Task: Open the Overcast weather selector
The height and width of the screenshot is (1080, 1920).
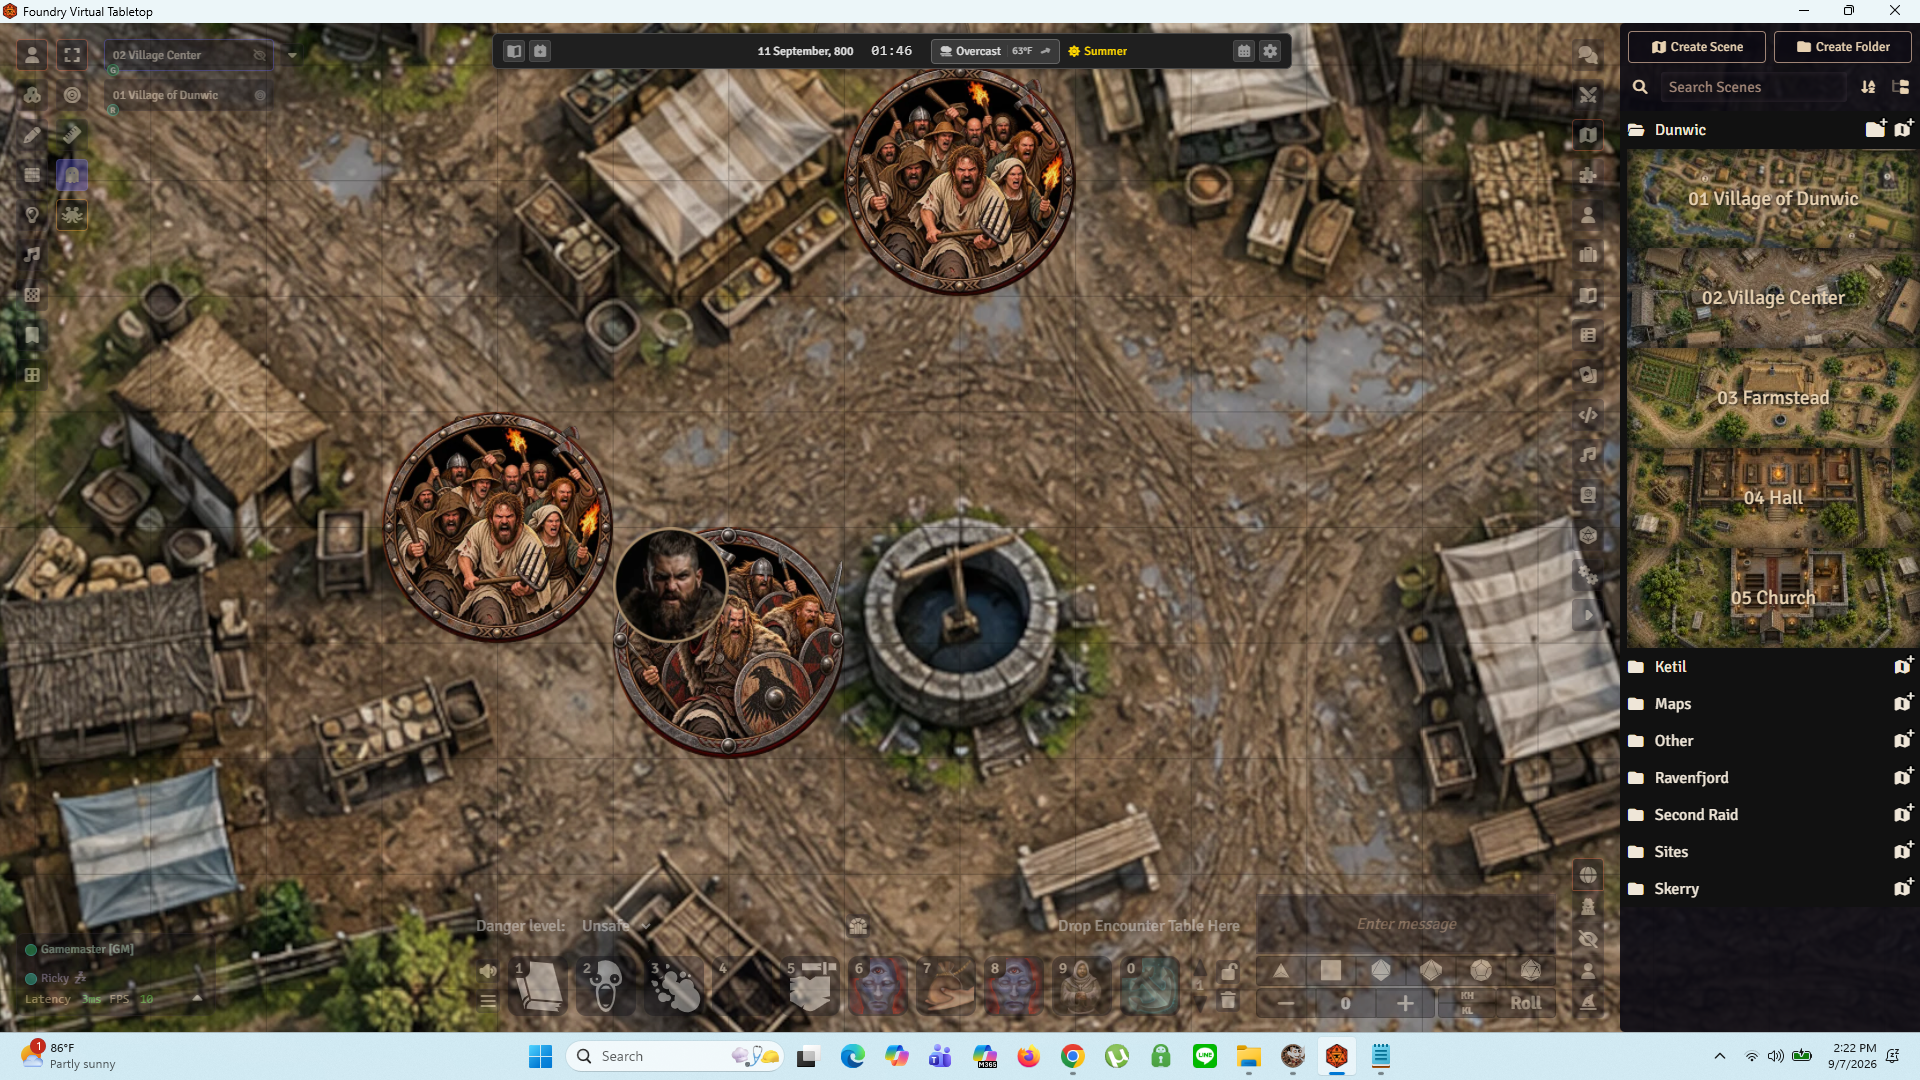Action: (995, 51)
